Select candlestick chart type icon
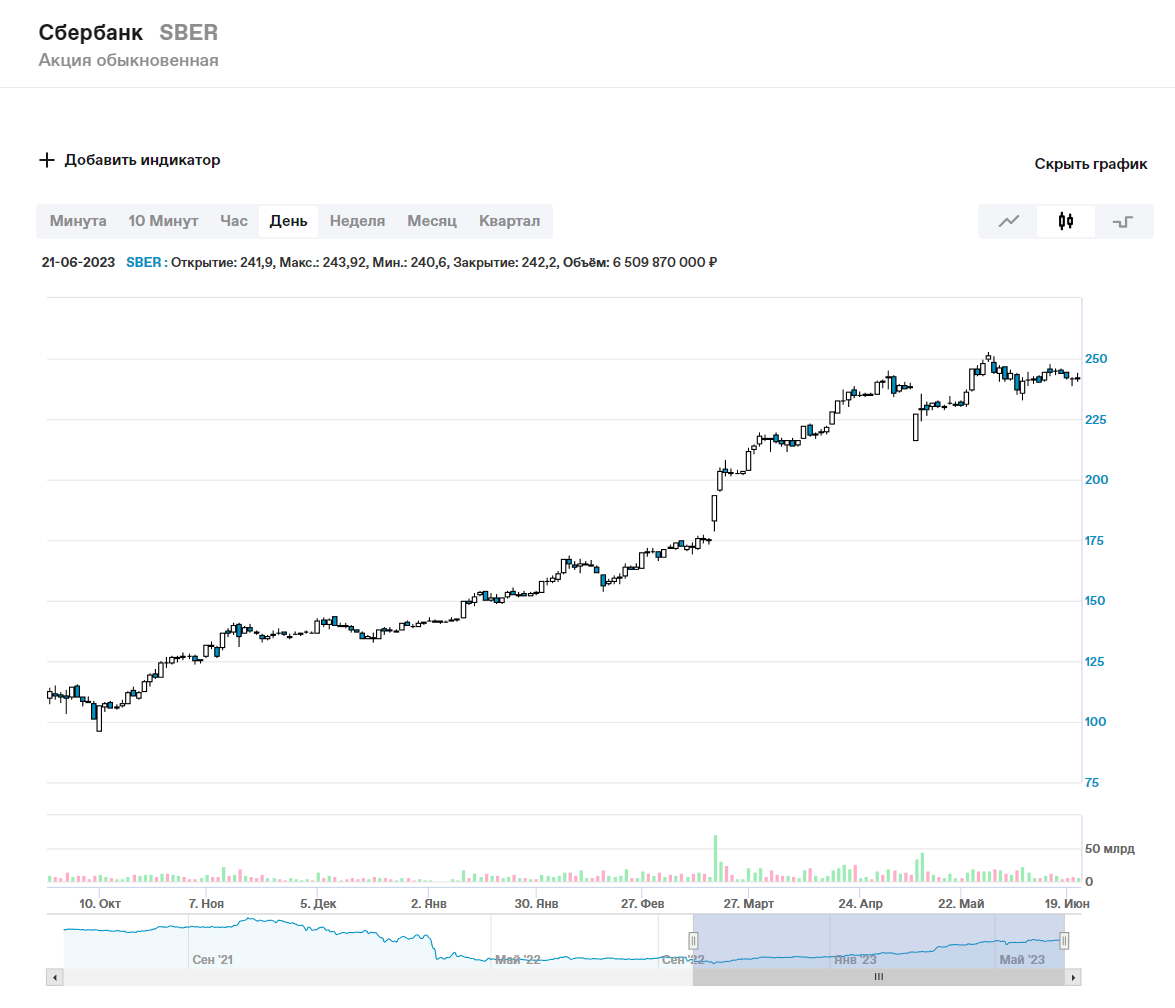This screenshot has height=1008, width=1175. (1066, 221)
